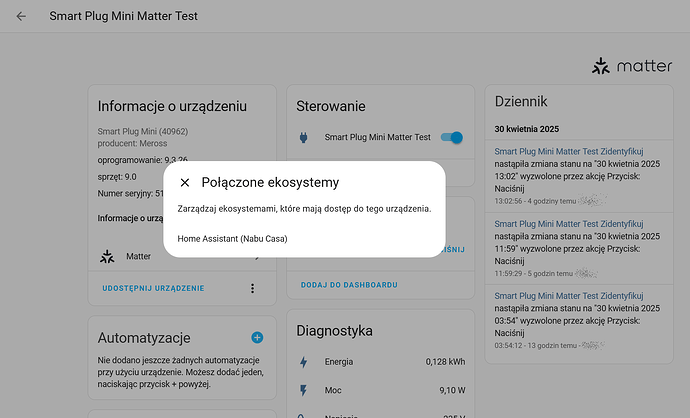
Task: Click the Automatyzacje heading
Action: point(144,338)
